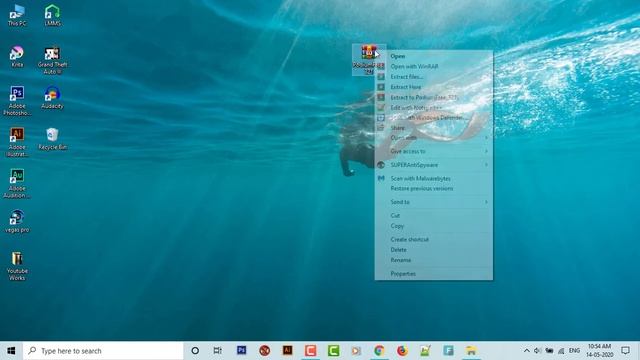This screenshot has width=640, height=360.
Task: Open the green Camtasia taskbar icon
Action: tap(333, 350)
